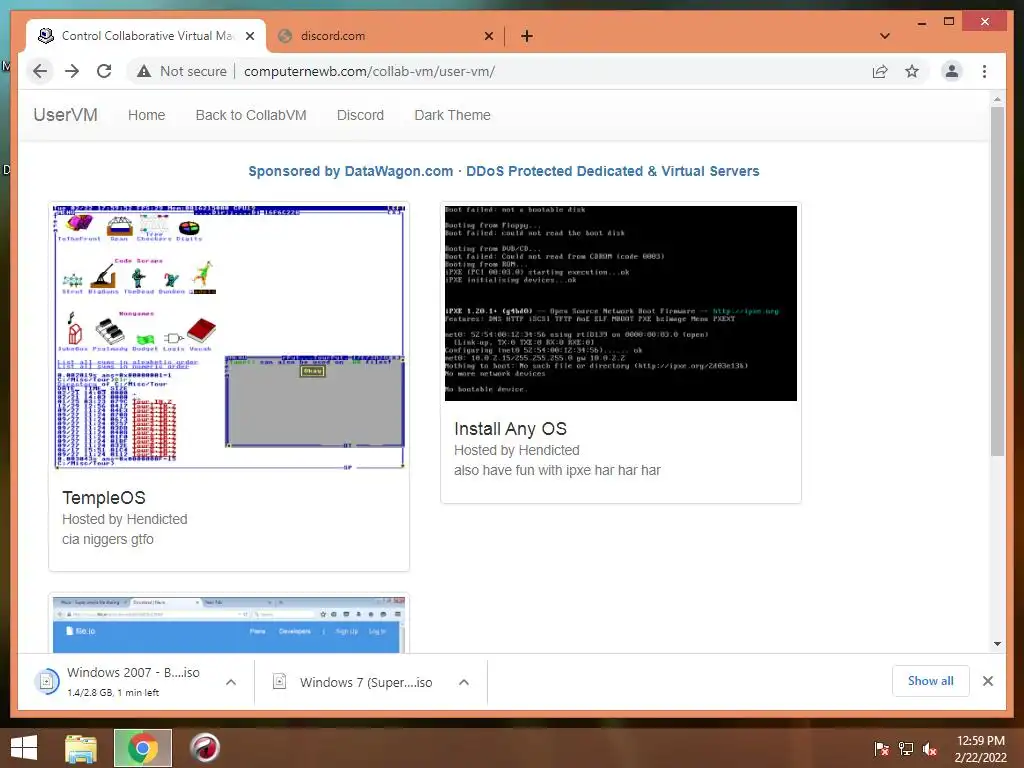The height and width of the screenshot is (768, 1024).
Task: Bookmark this page with star
Action: [912, 71]
